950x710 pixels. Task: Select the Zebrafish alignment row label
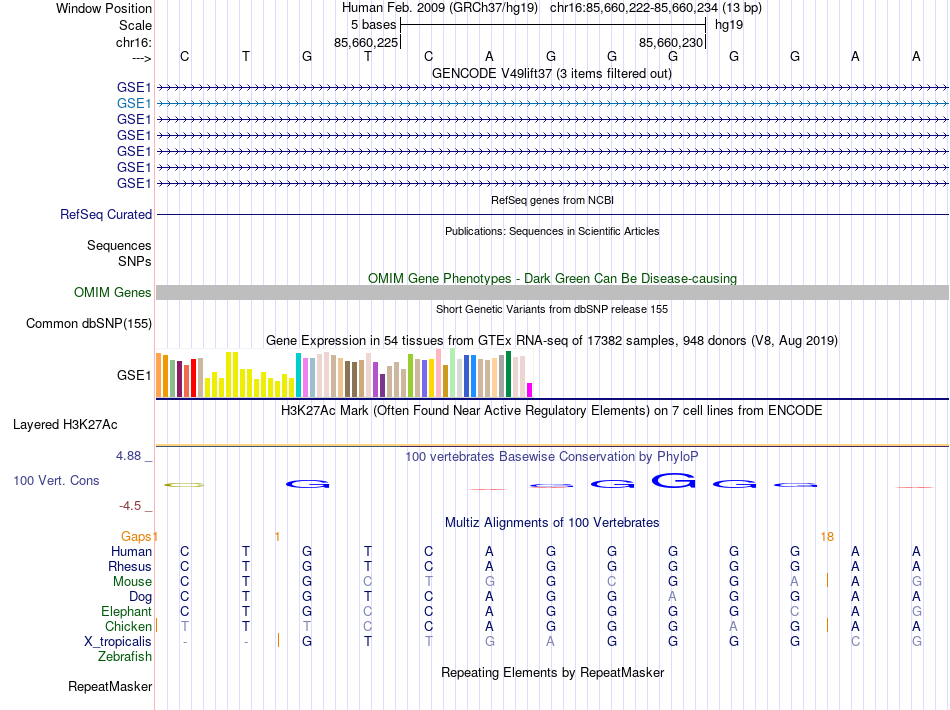click(x=125, y=656)
